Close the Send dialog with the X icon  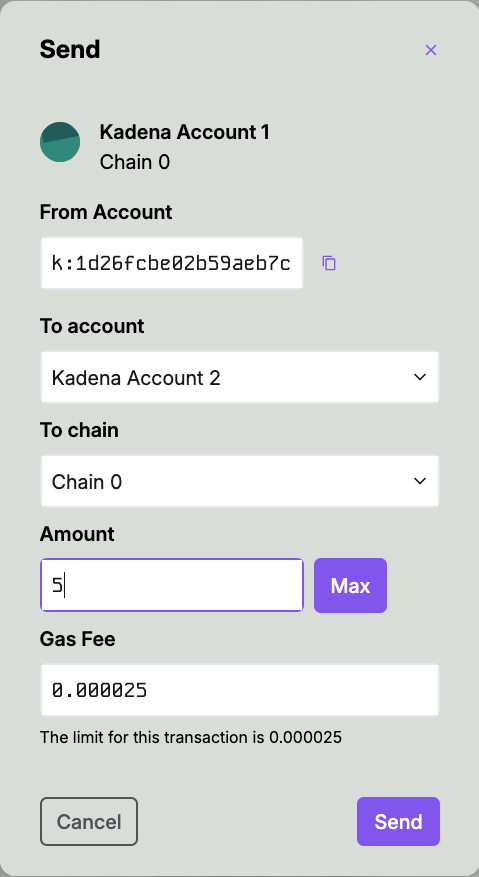coord(430,50)
